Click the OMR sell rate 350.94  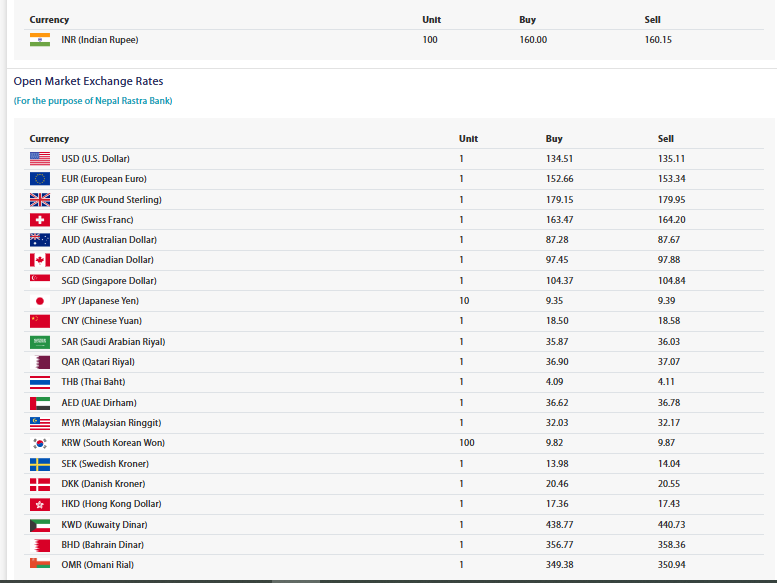point(671,565)
